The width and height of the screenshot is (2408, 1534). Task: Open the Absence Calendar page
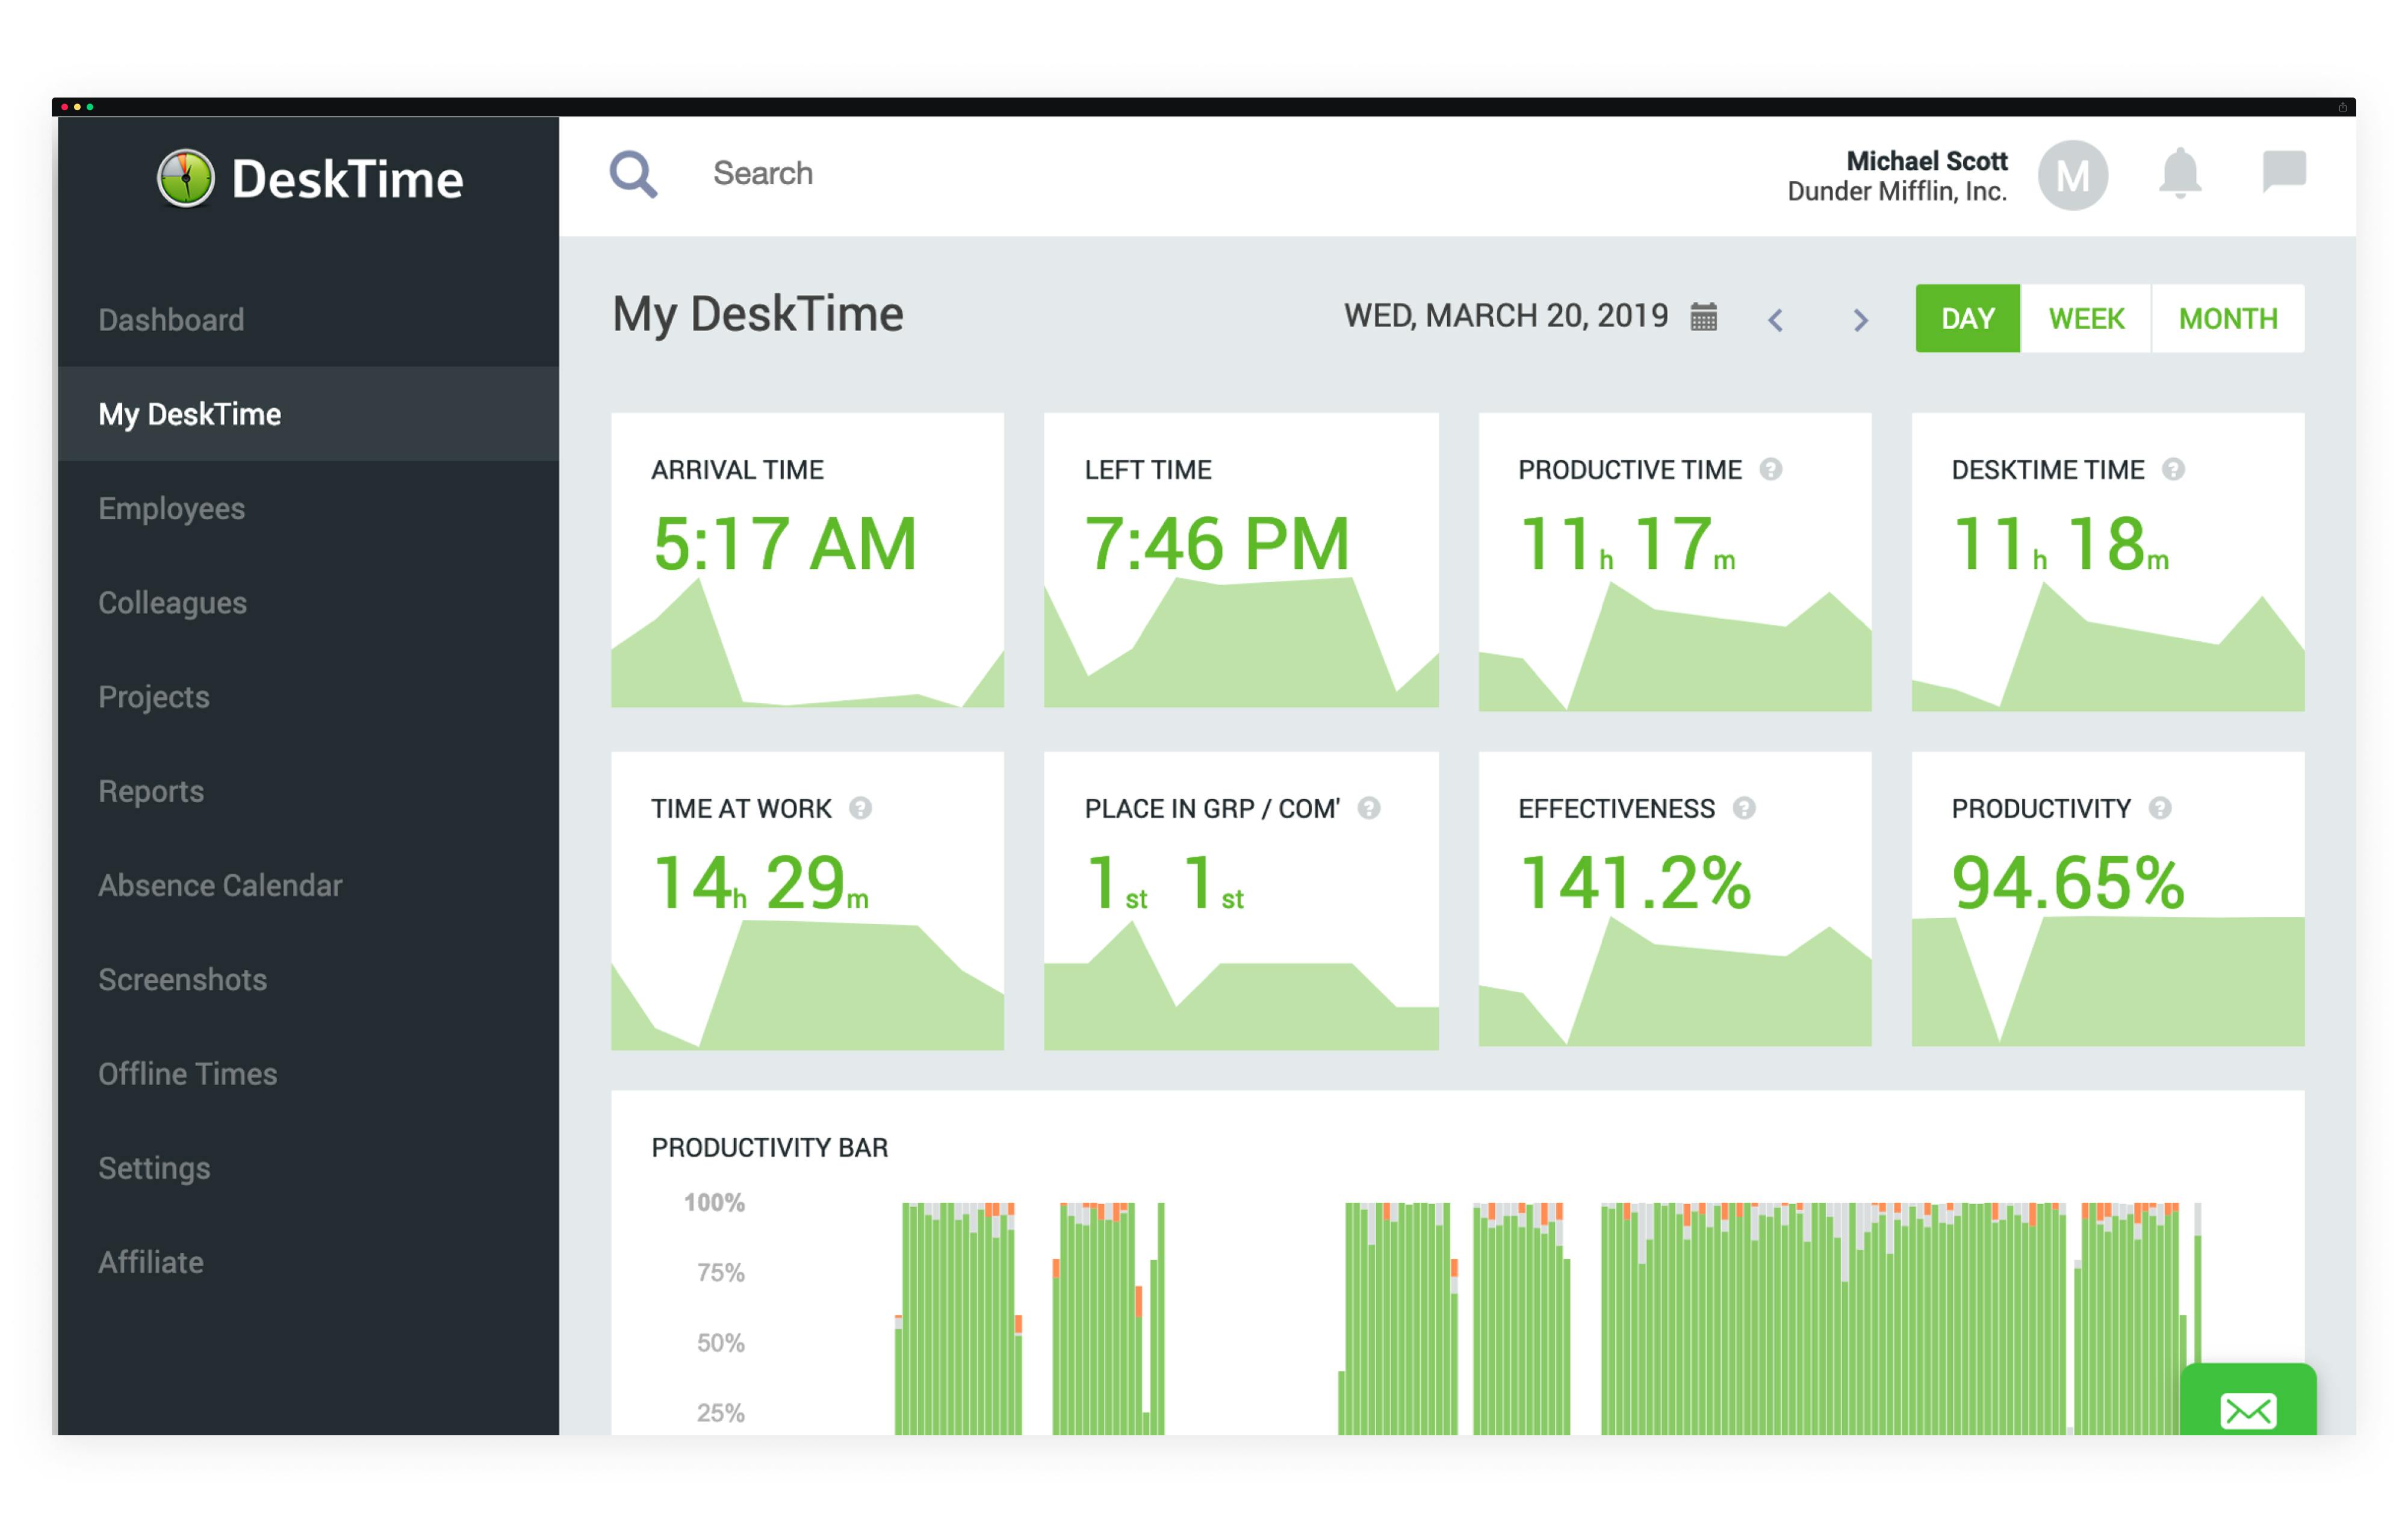220,885
